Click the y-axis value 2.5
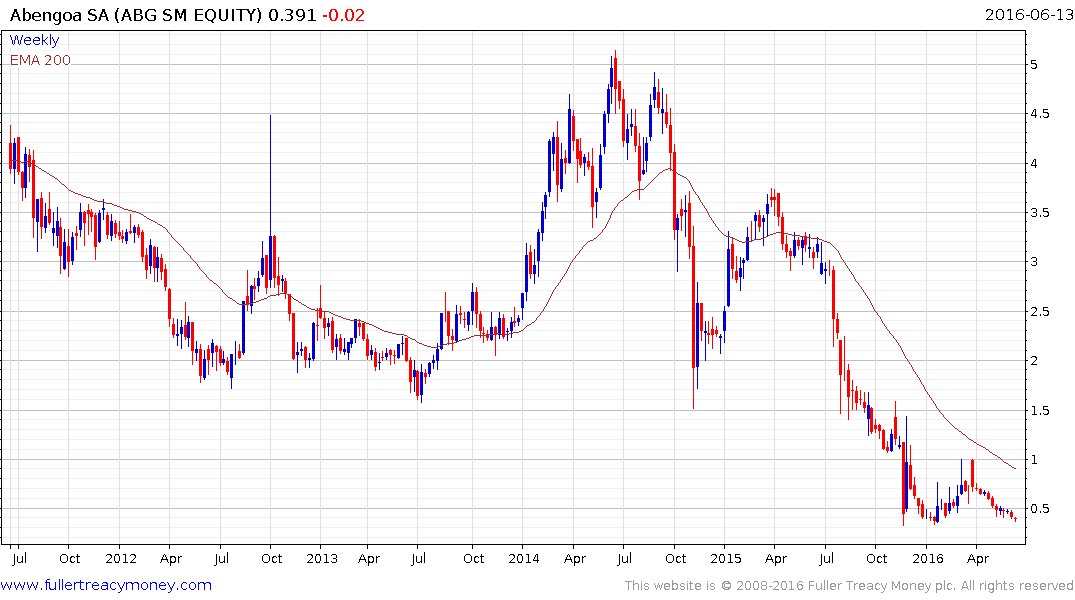Screen dimensions: 1075x600 click(1040, 311)
